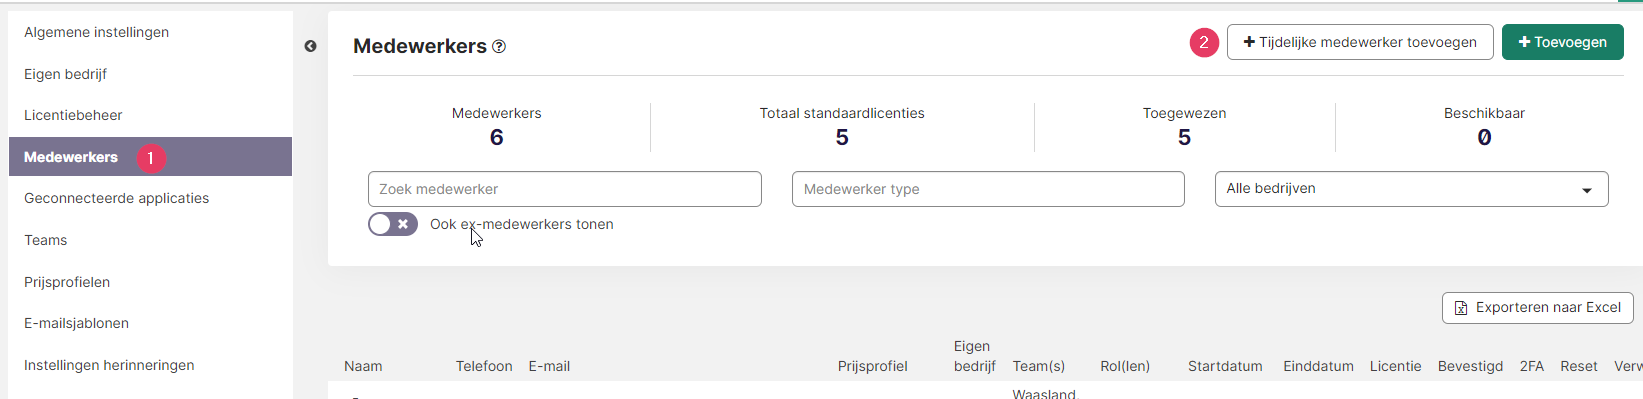Image resolution: width=1643 pixels, height=399 pixels.
Task: Click the green Toevoegen button
Action: (x=1562, y=42)
